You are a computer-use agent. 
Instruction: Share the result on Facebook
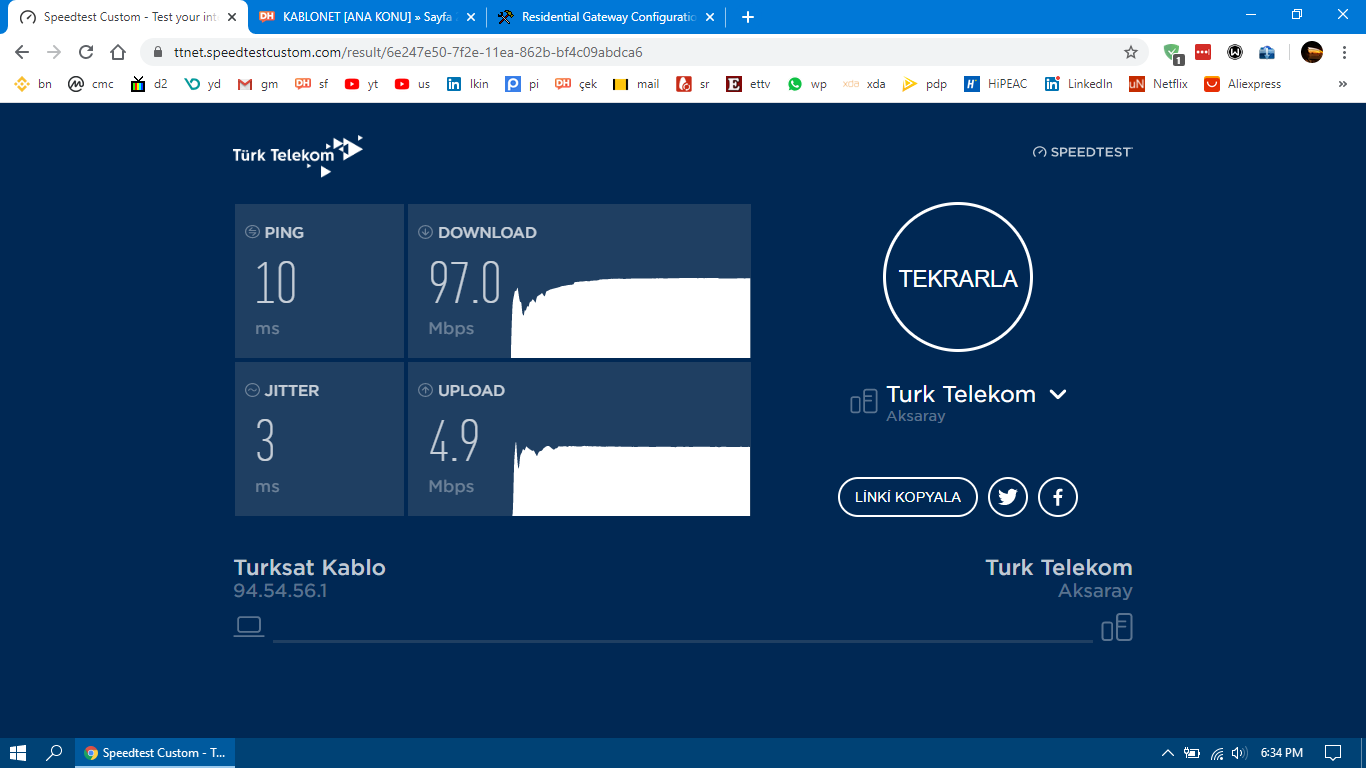click(x=1057, y=497)
